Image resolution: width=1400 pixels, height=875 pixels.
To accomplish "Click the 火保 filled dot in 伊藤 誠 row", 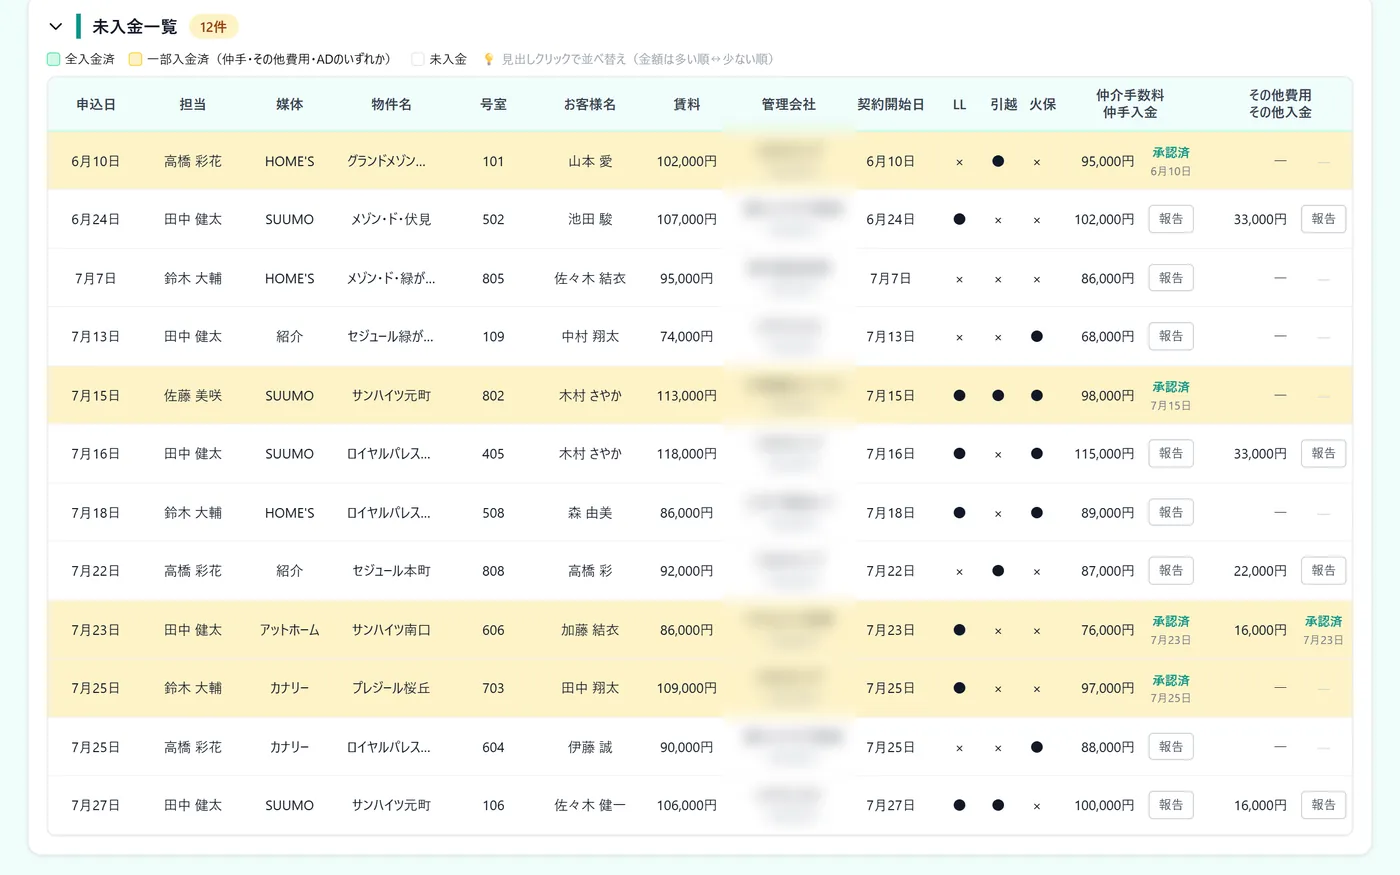I will 1037,747.
